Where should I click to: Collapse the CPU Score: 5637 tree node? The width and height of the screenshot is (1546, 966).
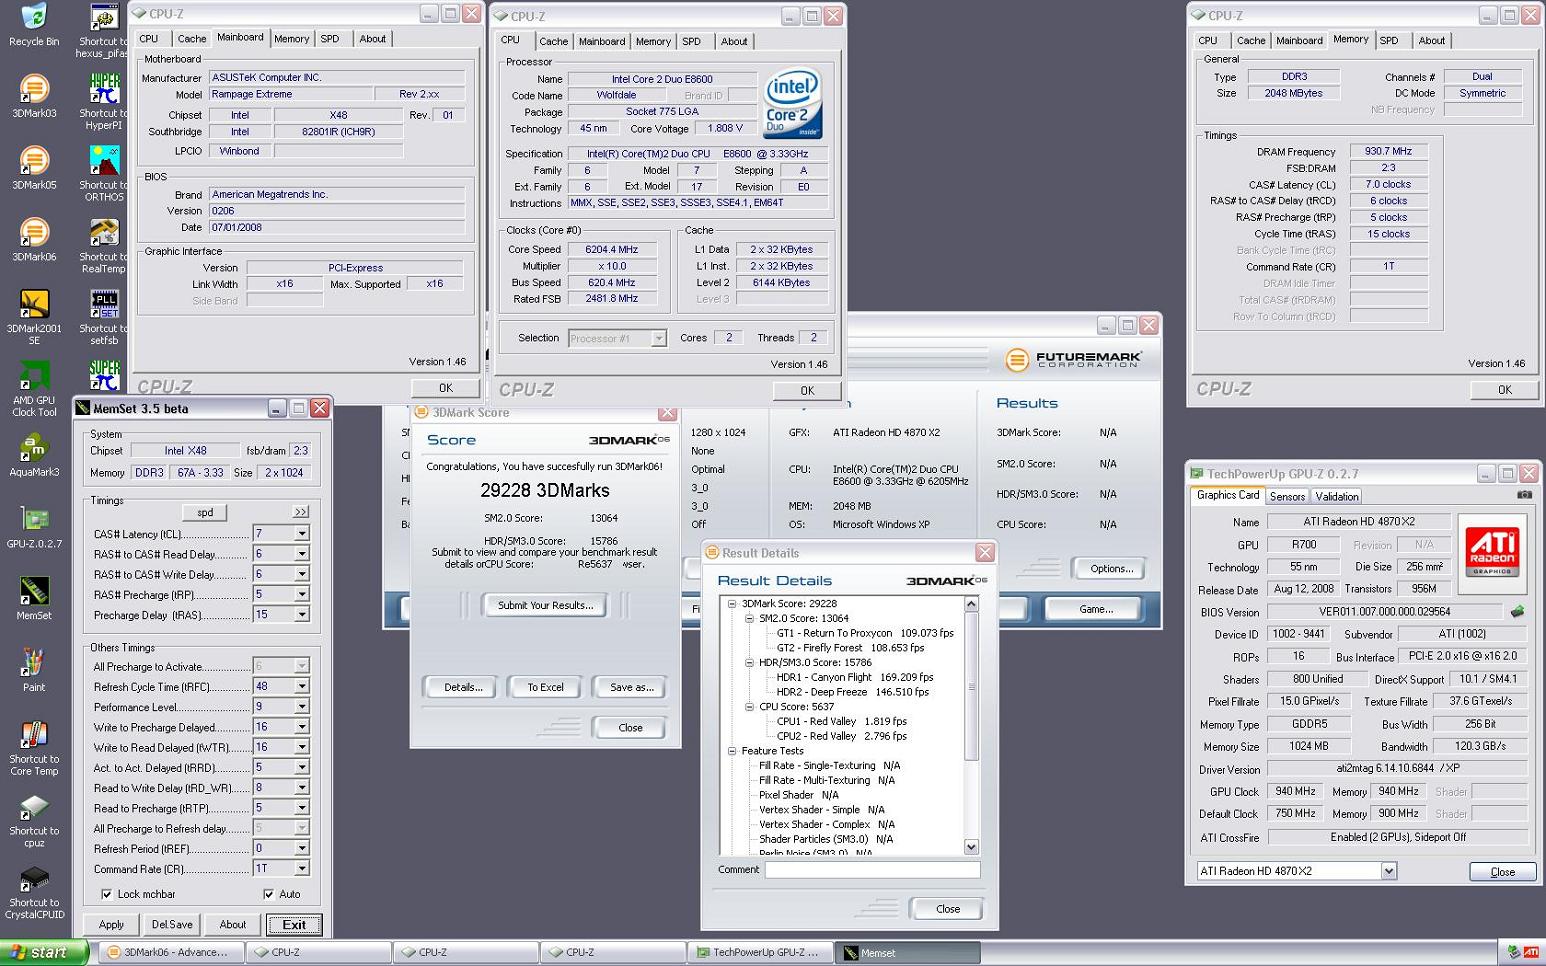[x=749, y=706]
